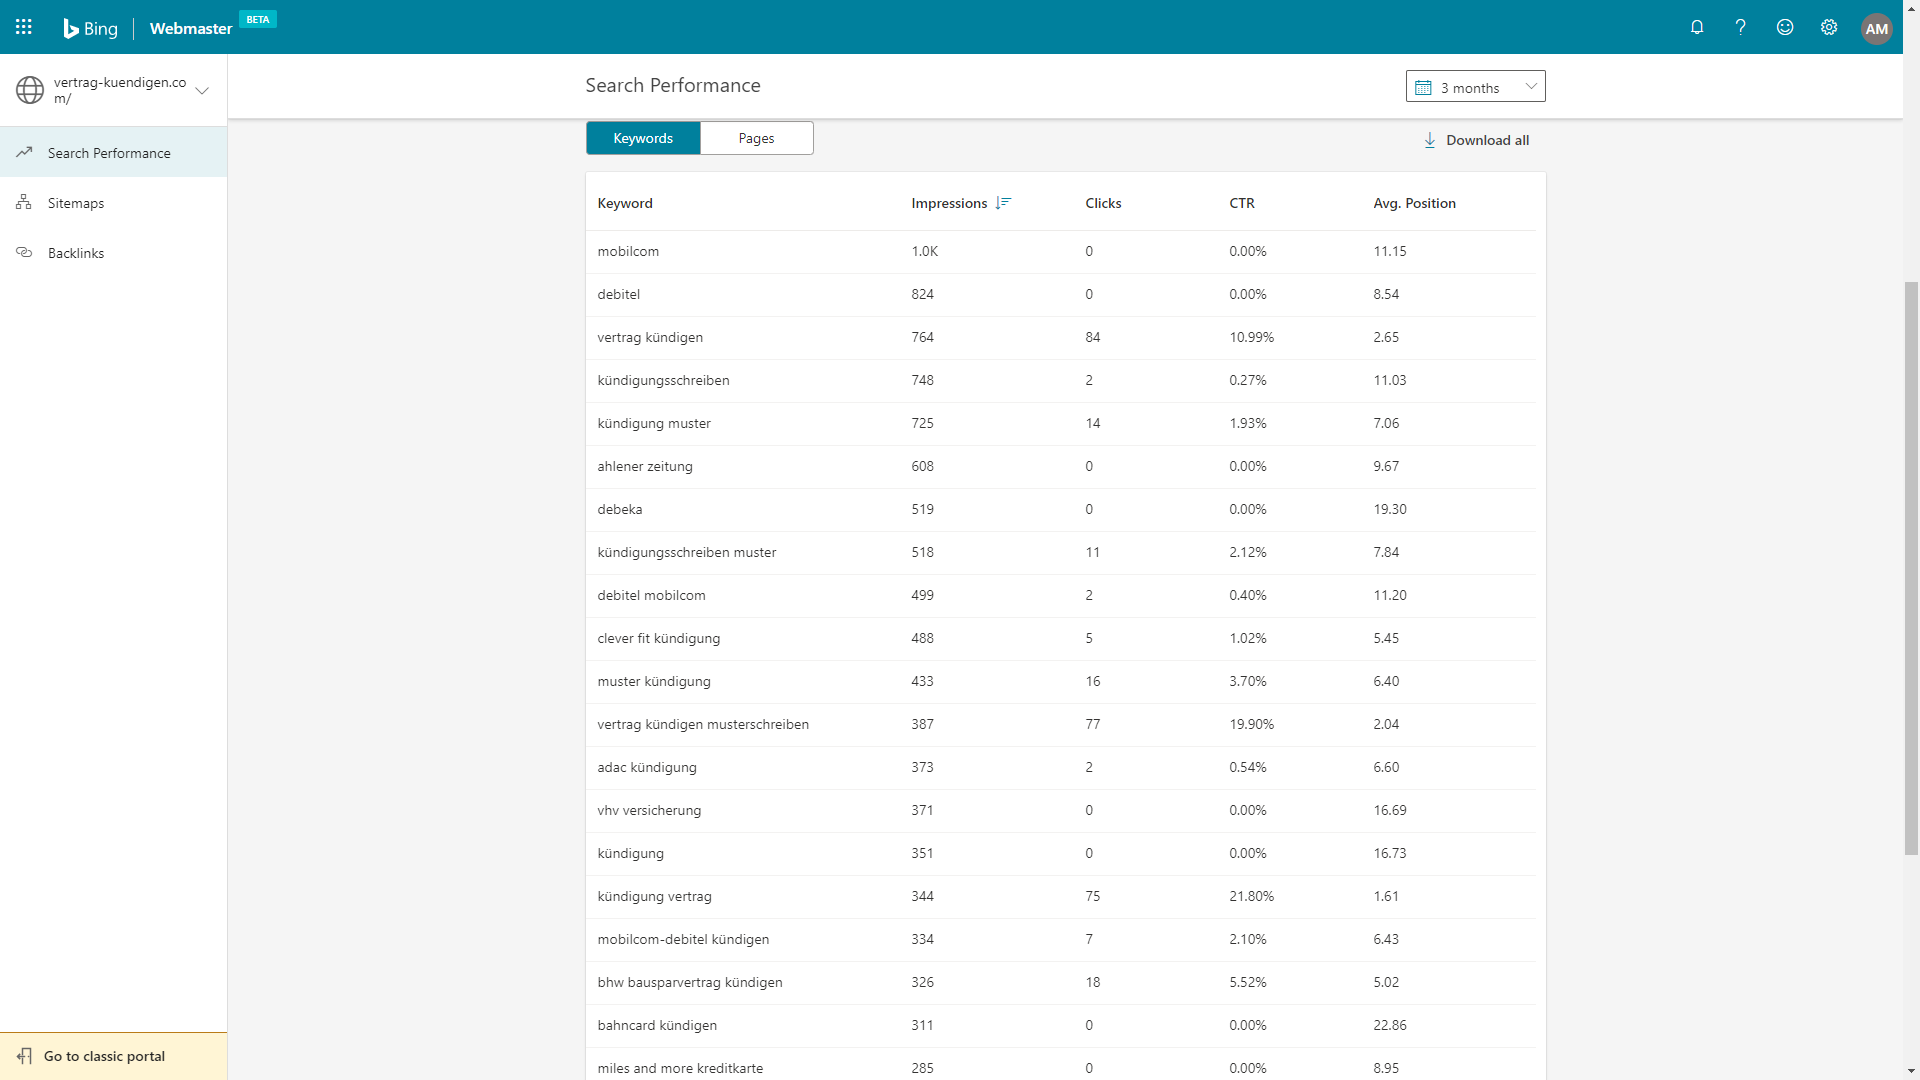Open the help question mark icon
Screen dimensions: 1920x1080
pyautogui.click(x=1741, y=27)
